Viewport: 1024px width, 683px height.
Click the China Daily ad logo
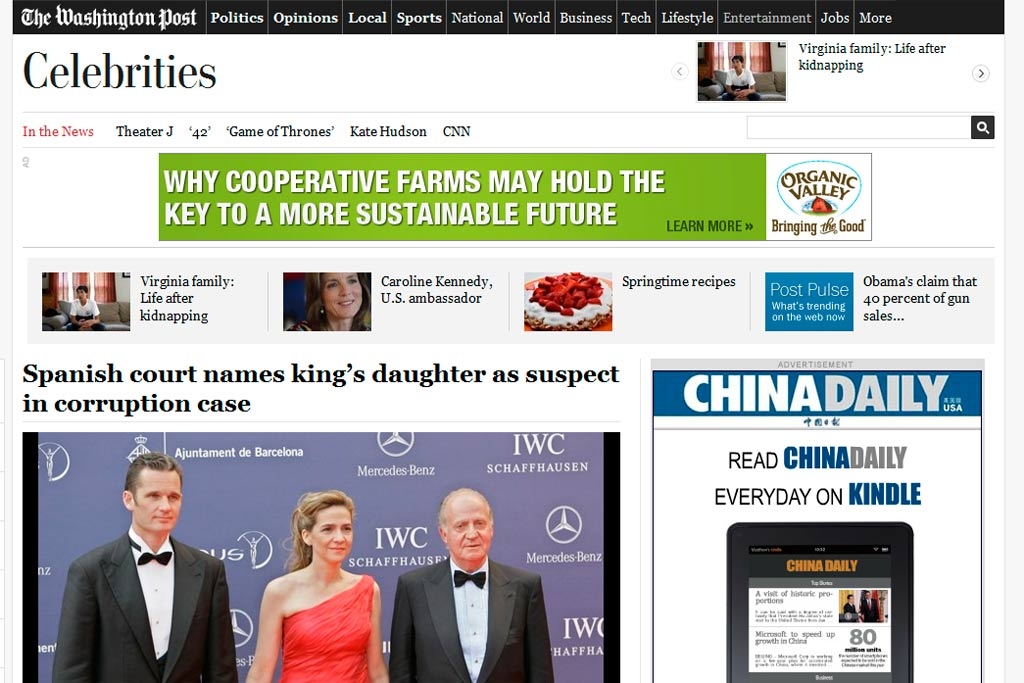(x=816, y=394)
